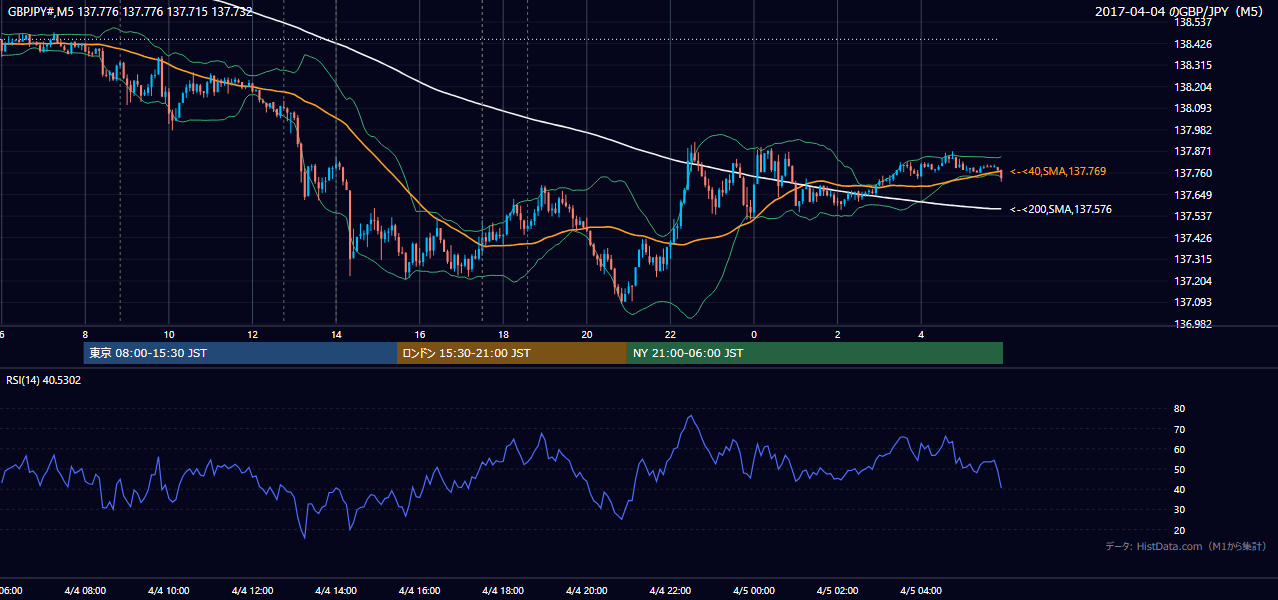Click the 4/4 12:00 time axis label
Image resolution: width=1278 pixels, height=600 pixels.
pyautogui.click(x=252, y=591)
